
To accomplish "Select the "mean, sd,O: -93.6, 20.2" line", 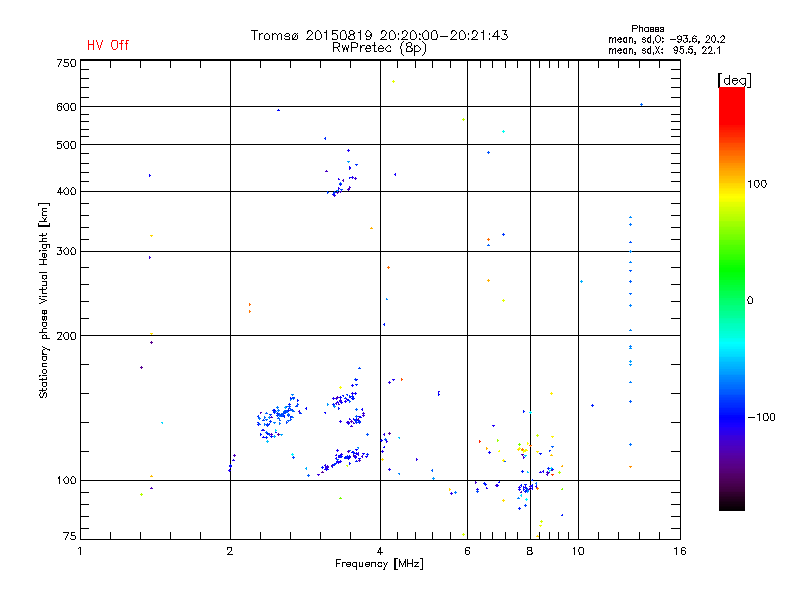I will point(666,40).
